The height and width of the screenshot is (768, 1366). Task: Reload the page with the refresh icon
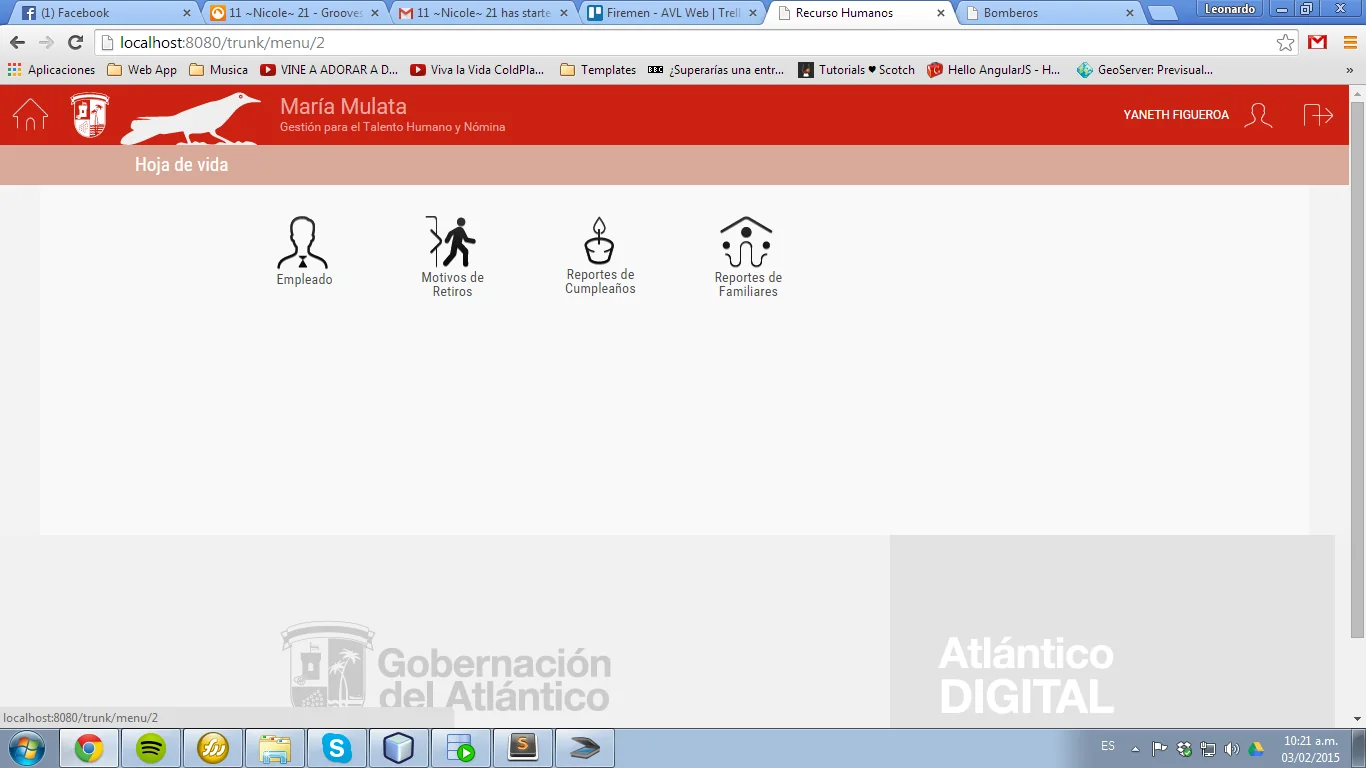point(75,43)
